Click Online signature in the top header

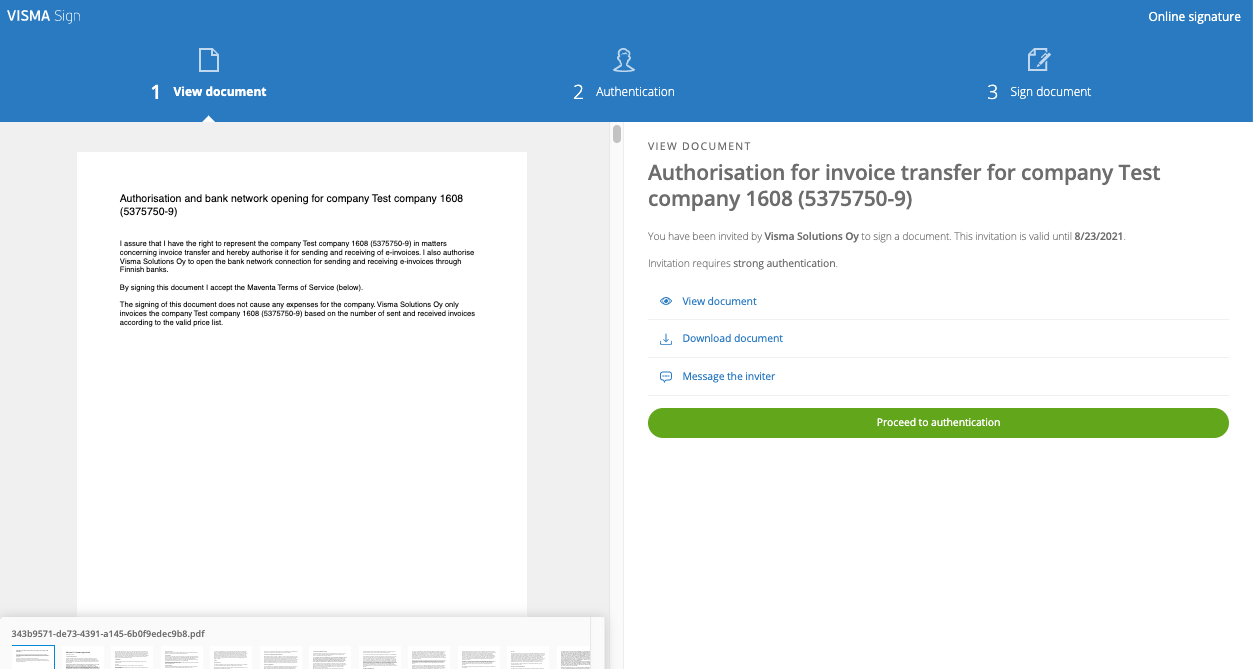[x=1194, y=17]
